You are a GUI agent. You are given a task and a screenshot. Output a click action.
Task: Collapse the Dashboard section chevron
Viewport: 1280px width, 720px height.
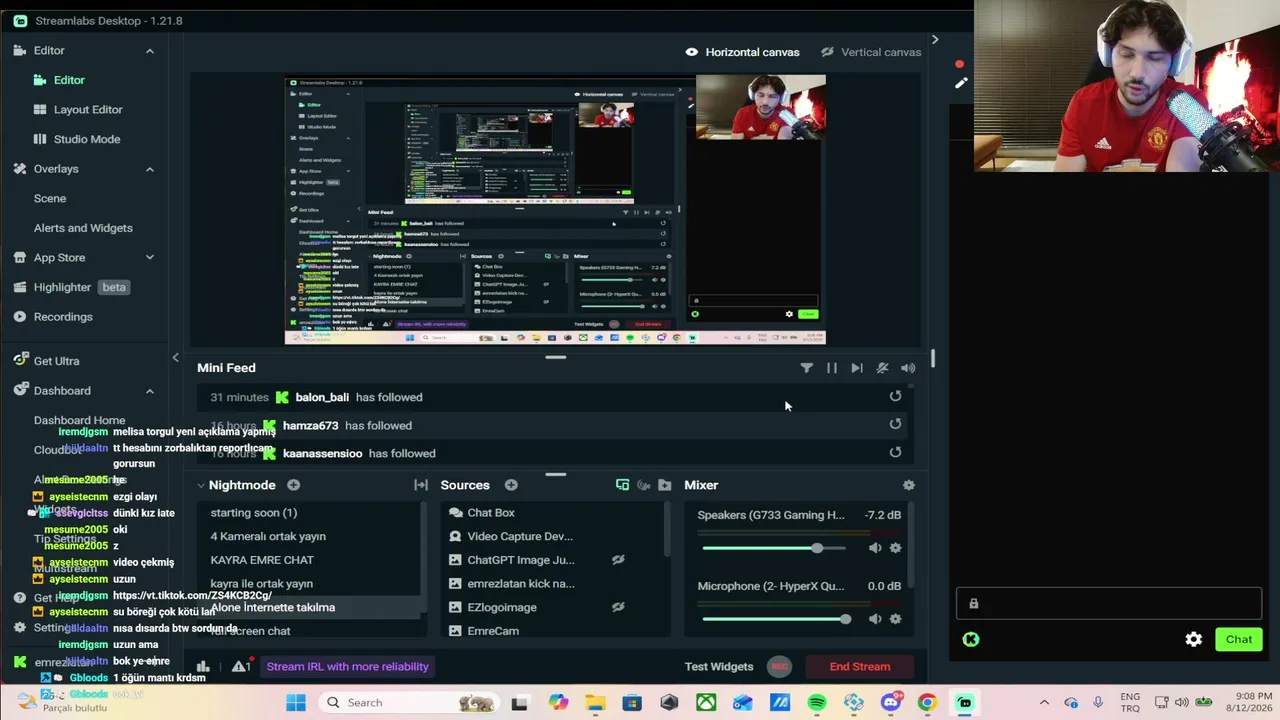pos(150,391)
